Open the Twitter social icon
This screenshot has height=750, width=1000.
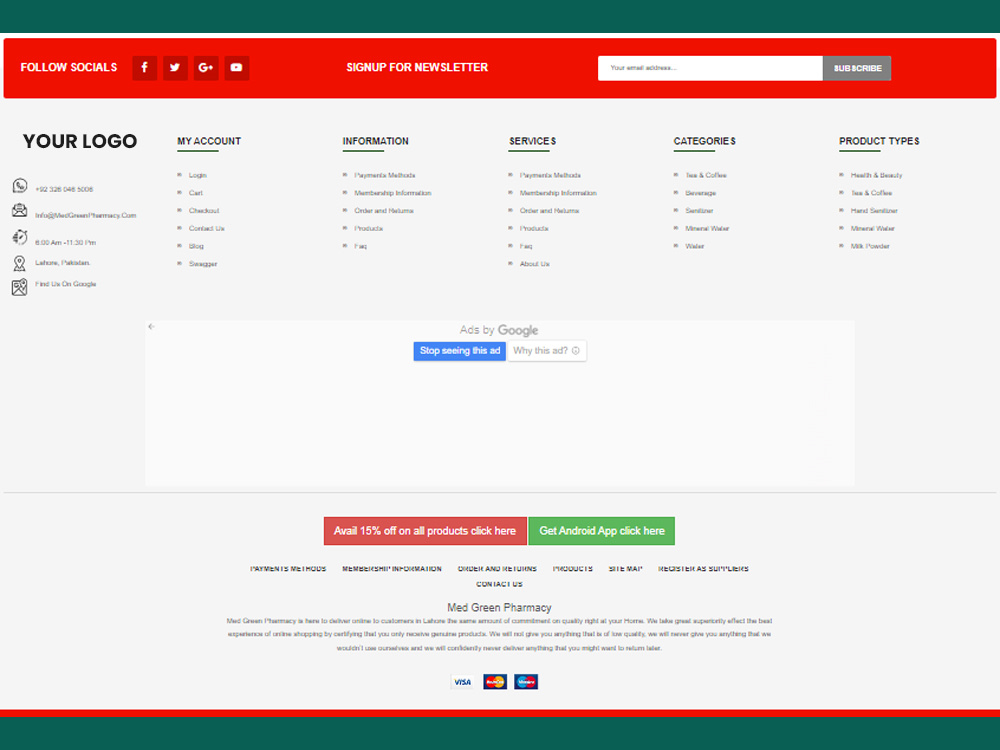tap(175, 68)
